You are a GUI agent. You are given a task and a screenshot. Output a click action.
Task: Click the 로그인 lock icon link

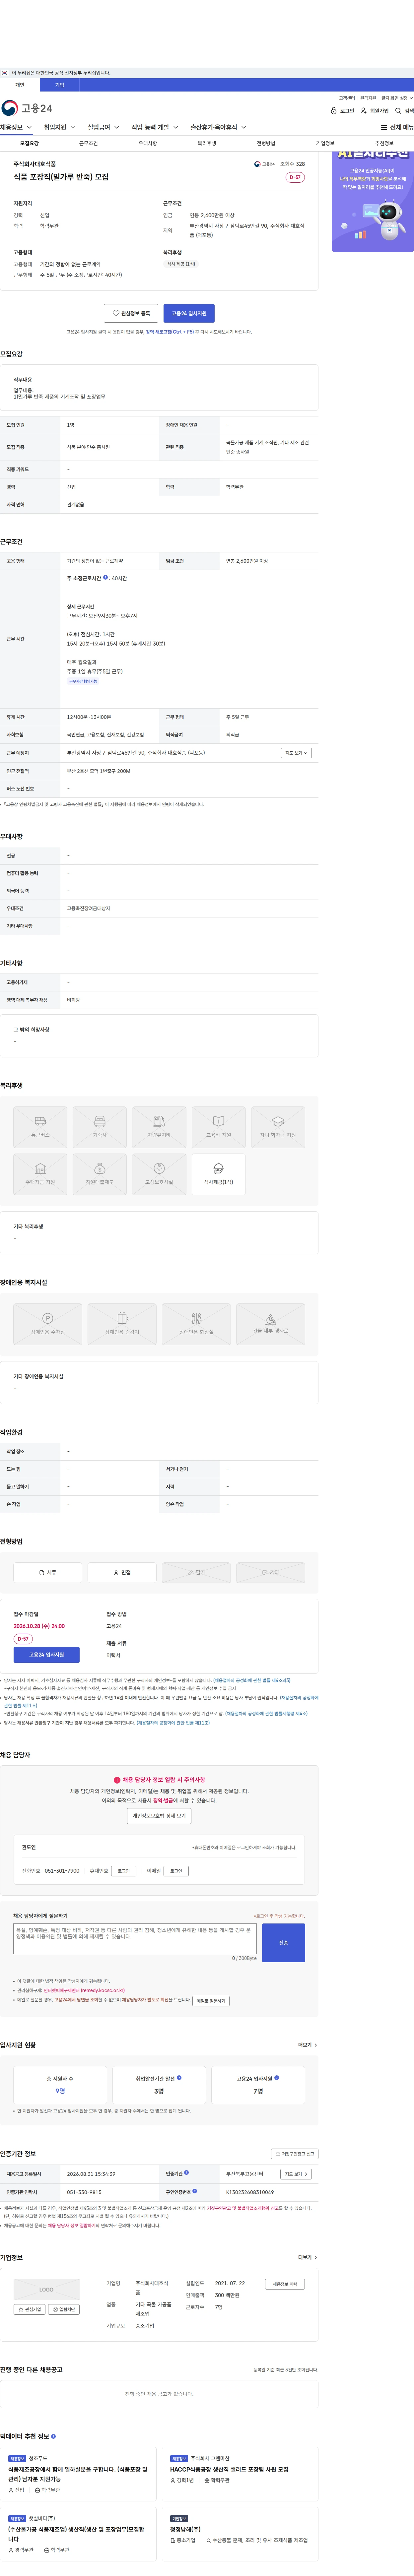[x=342, y=111]
